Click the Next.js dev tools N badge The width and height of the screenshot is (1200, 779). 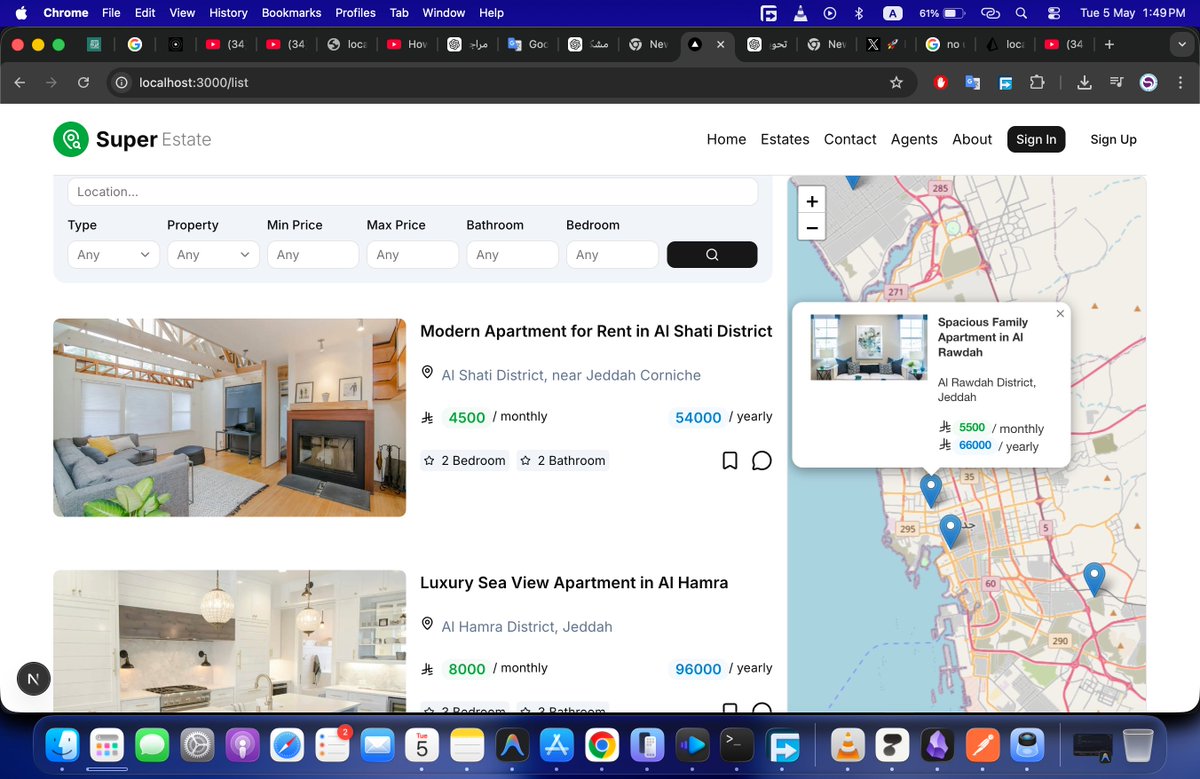pyautogui.click(x=34, y=679)
